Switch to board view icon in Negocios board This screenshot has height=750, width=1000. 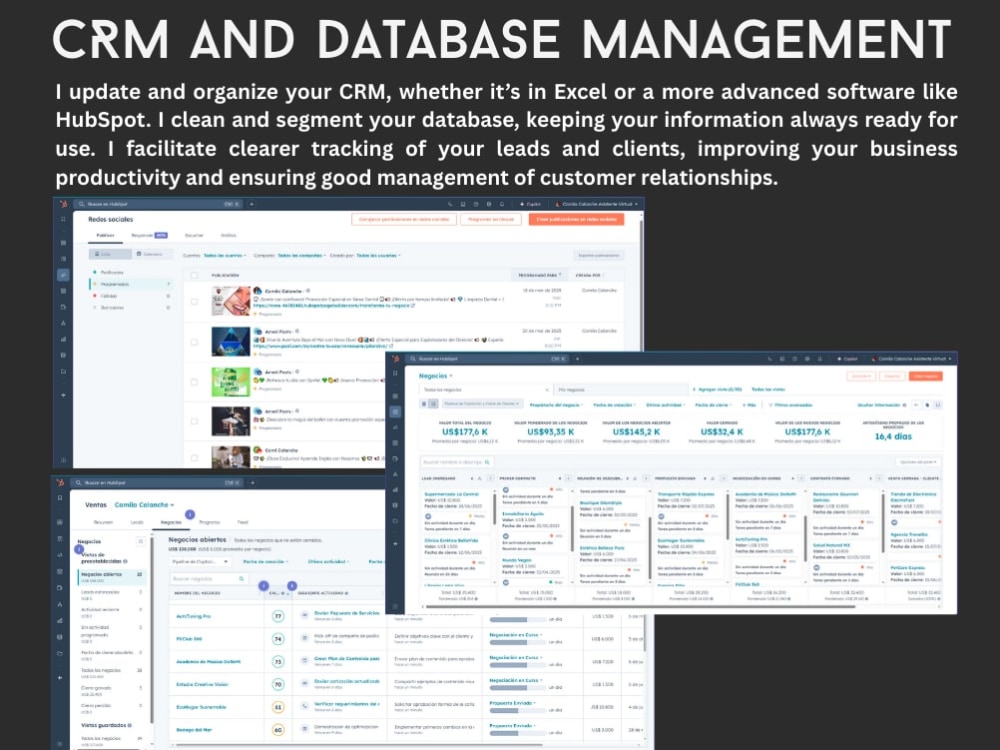pos(433,404)
